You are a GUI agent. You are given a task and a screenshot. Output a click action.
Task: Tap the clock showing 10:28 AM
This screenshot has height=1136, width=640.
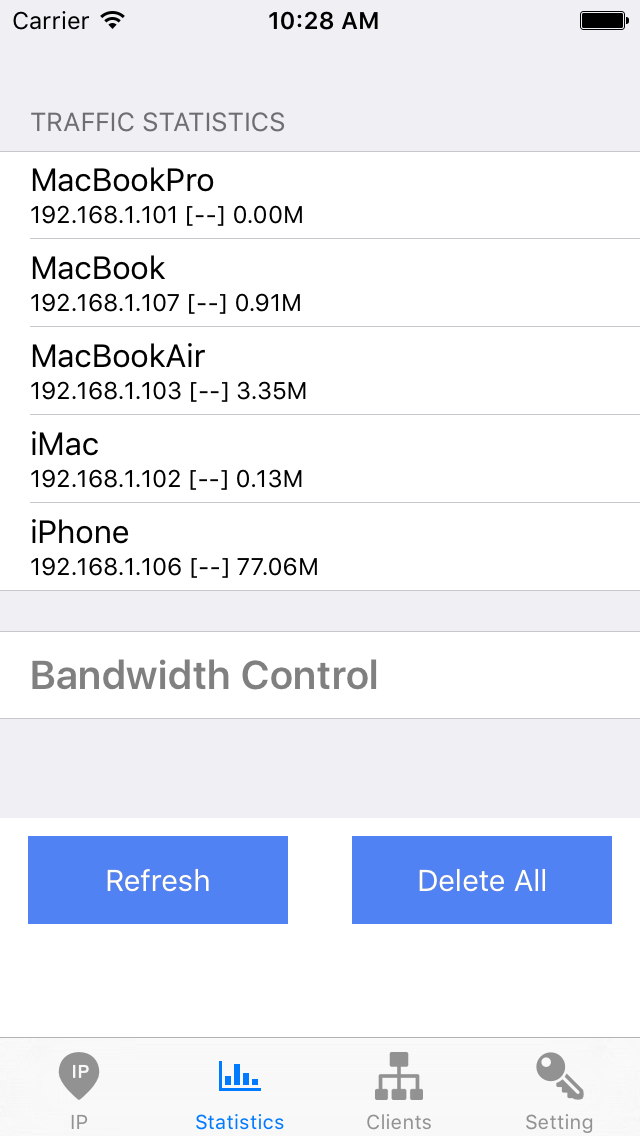pyautogui.click(x=323, y=20)
